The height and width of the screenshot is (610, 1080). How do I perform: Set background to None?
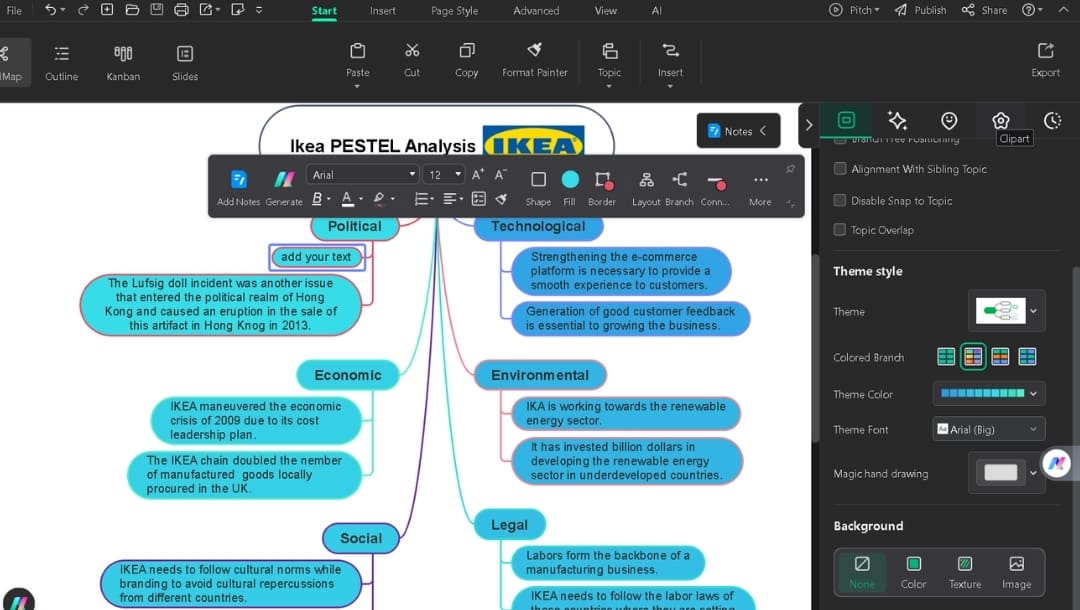[862, 572]
